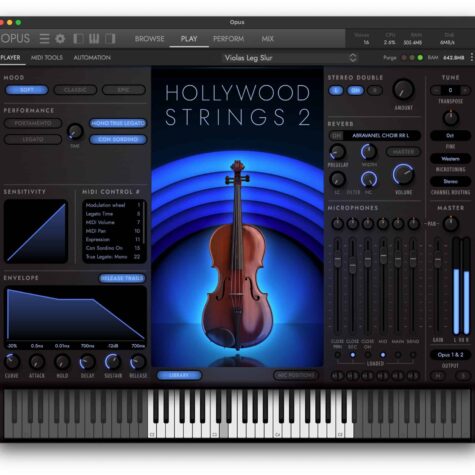Decrease transpose with the minus stepper
The height and width of the screenshot is (475, 475).
click(x=436, y=90)
